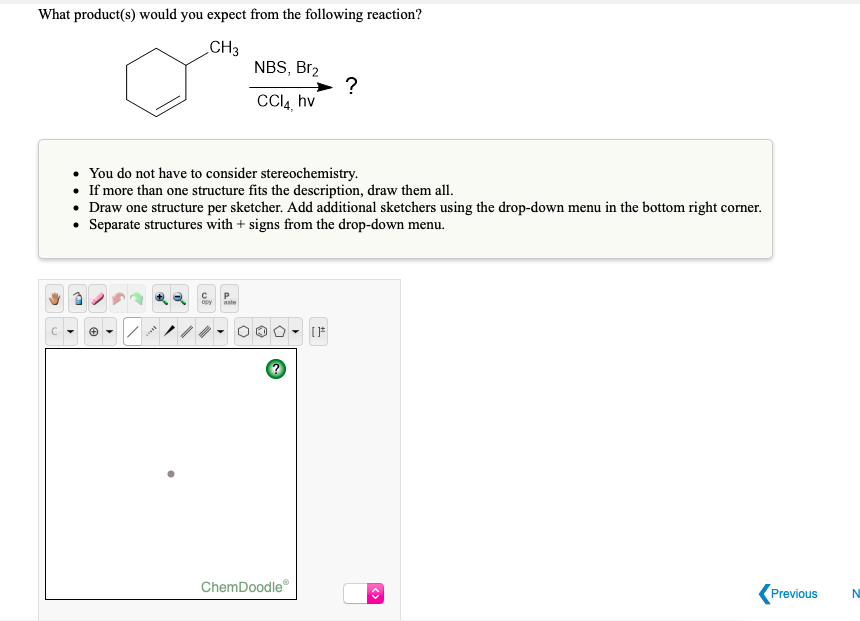Image resolution: width=860 pixels, height=621 pixels.
Task: Select the hand pan tool
Action: click(x=54, y=299)
